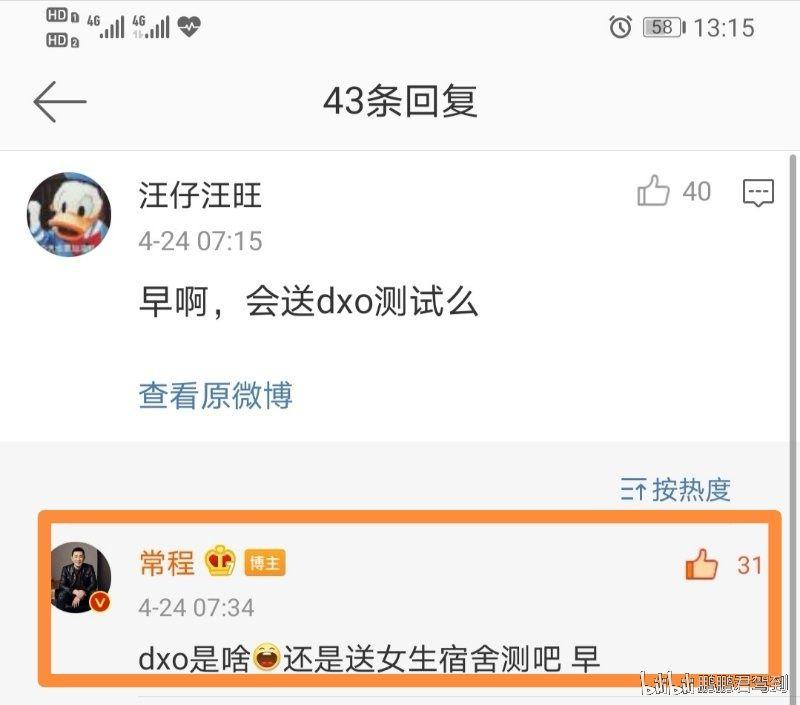Open the 查看原微博 link
The height and width of the screenshot is (705, 800).
coord(216,395)
